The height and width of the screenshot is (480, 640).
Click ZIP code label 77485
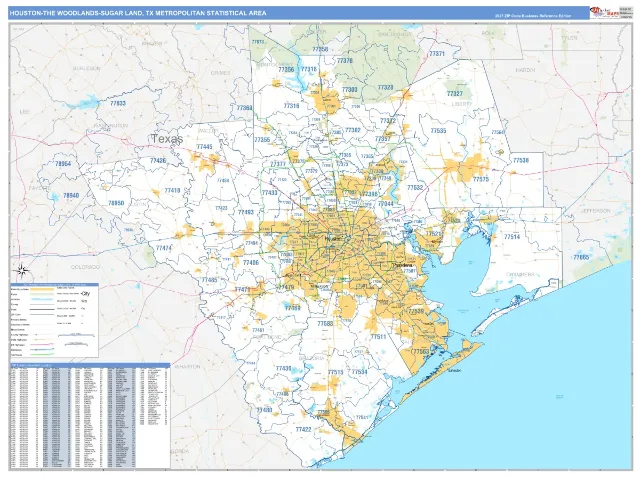(x=209, y=280)
